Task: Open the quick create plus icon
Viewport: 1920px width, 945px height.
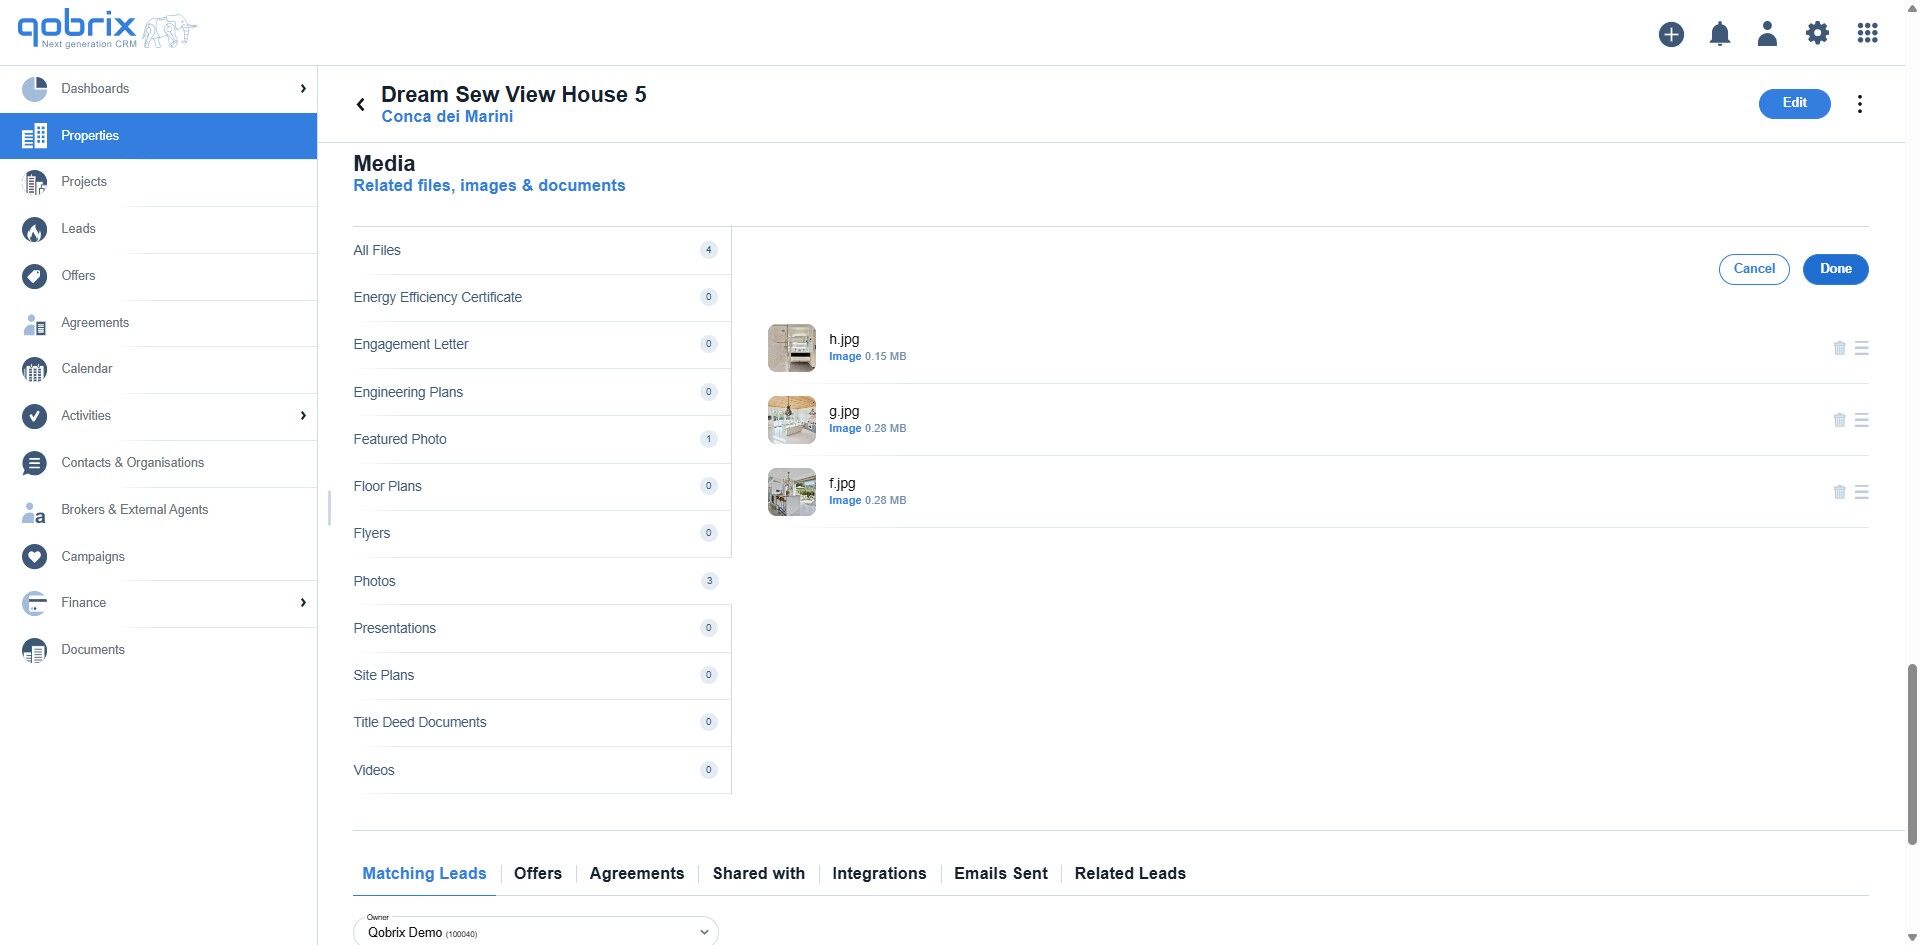Action: click(x=1671, y=33)
